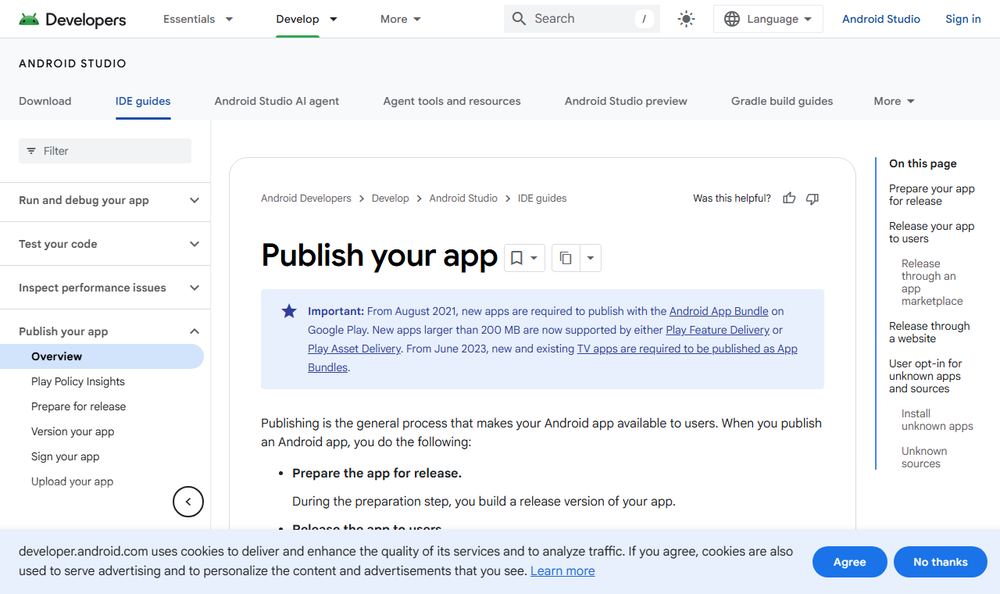This screenshot has height=594, width=1000.
Task: Jump to Release through a website
Action: 929,332
